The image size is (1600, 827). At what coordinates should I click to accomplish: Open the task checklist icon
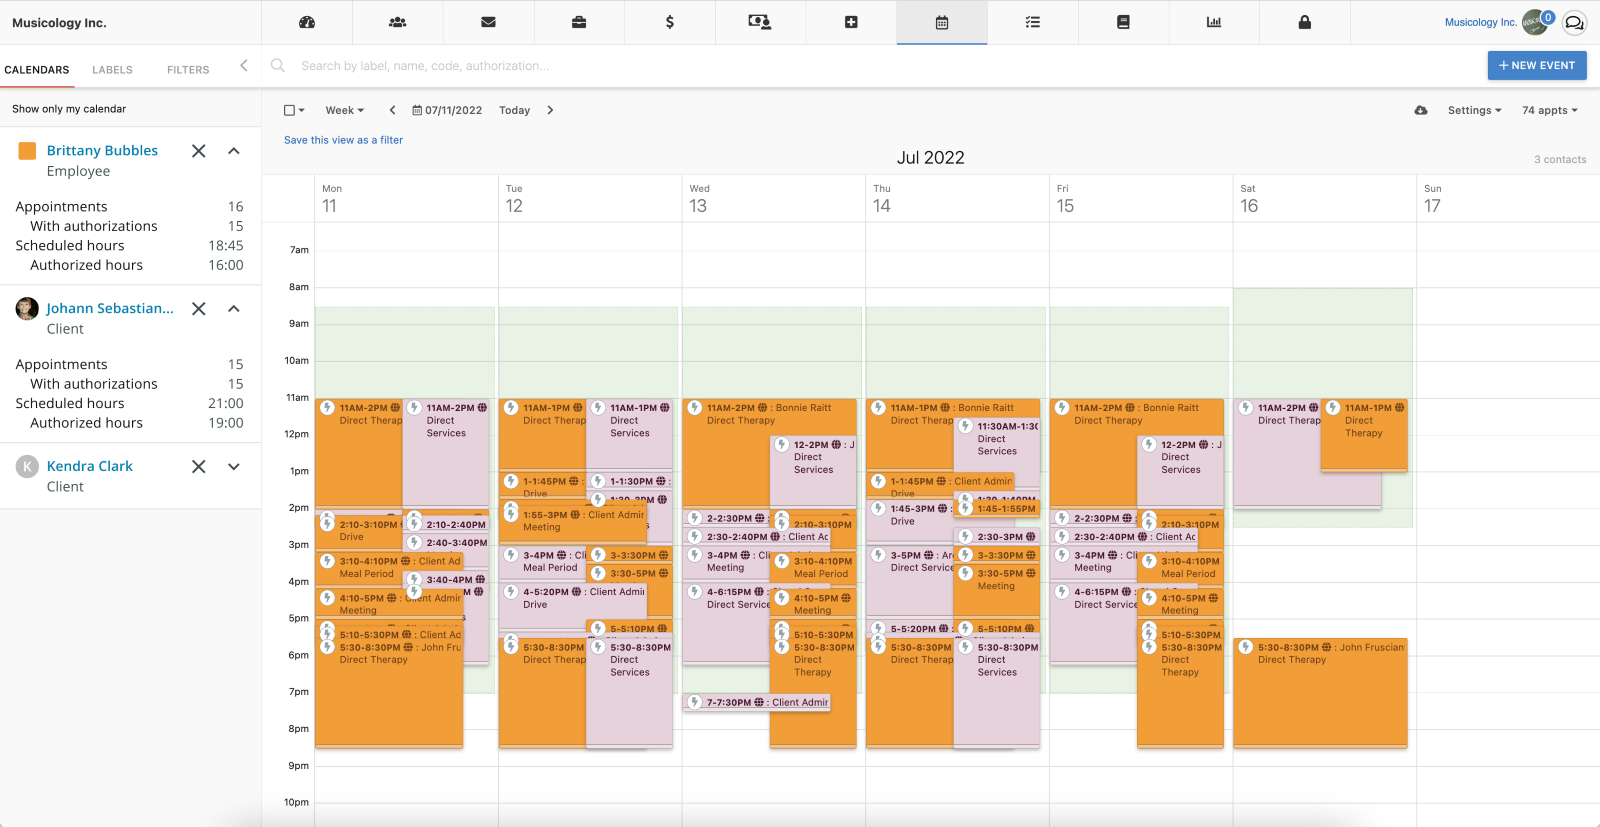coord(1033,22)
